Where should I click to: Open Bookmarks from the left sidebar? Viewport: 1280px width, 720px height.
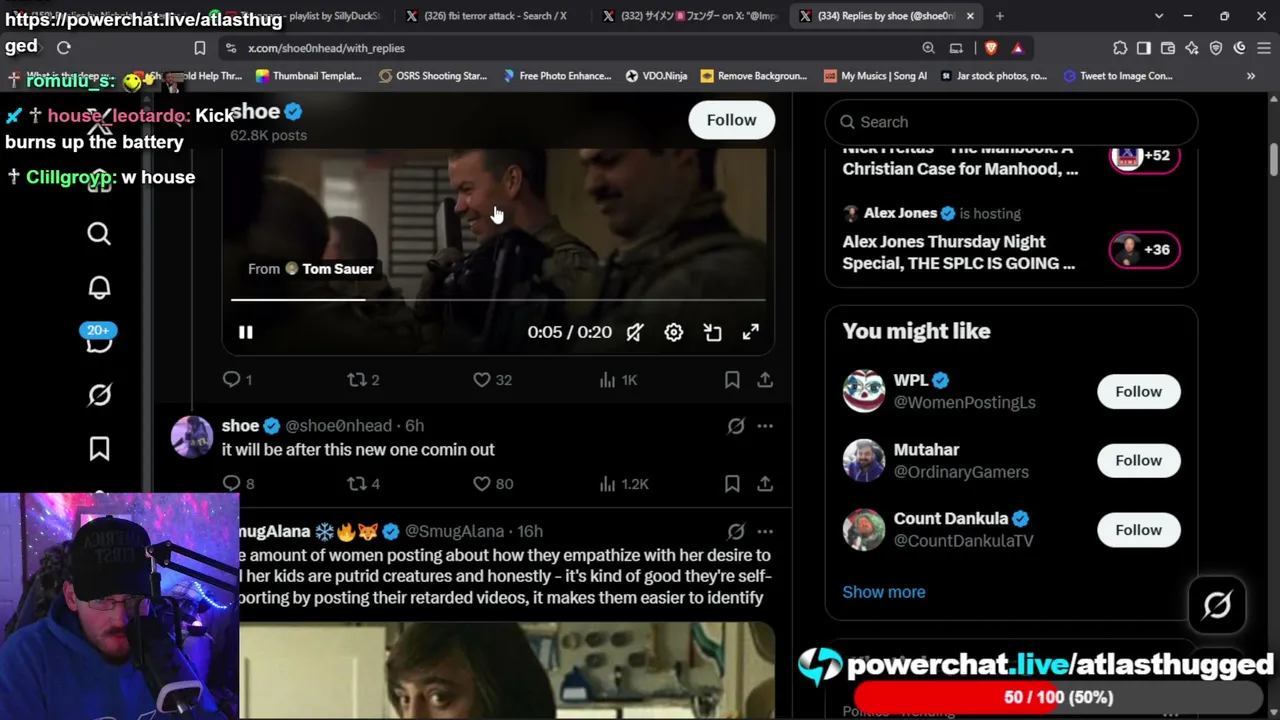click(99, 449)
